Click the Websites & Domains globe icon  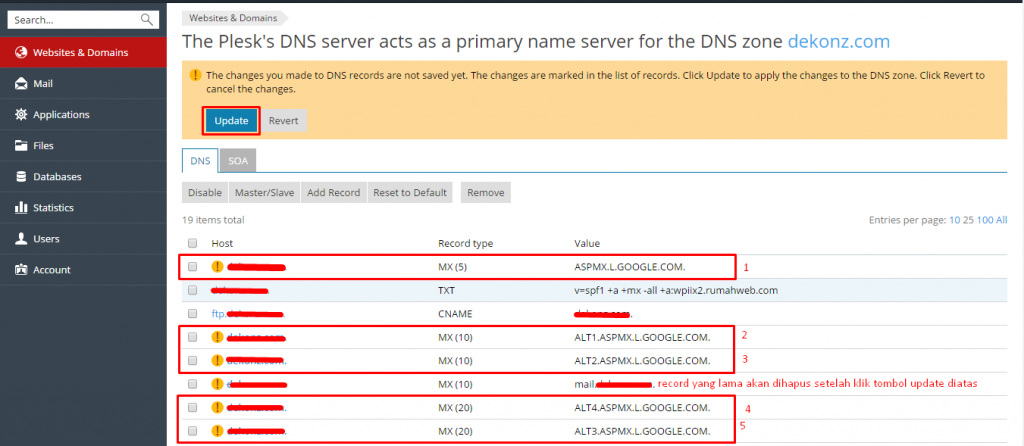(x=21, y=52)
